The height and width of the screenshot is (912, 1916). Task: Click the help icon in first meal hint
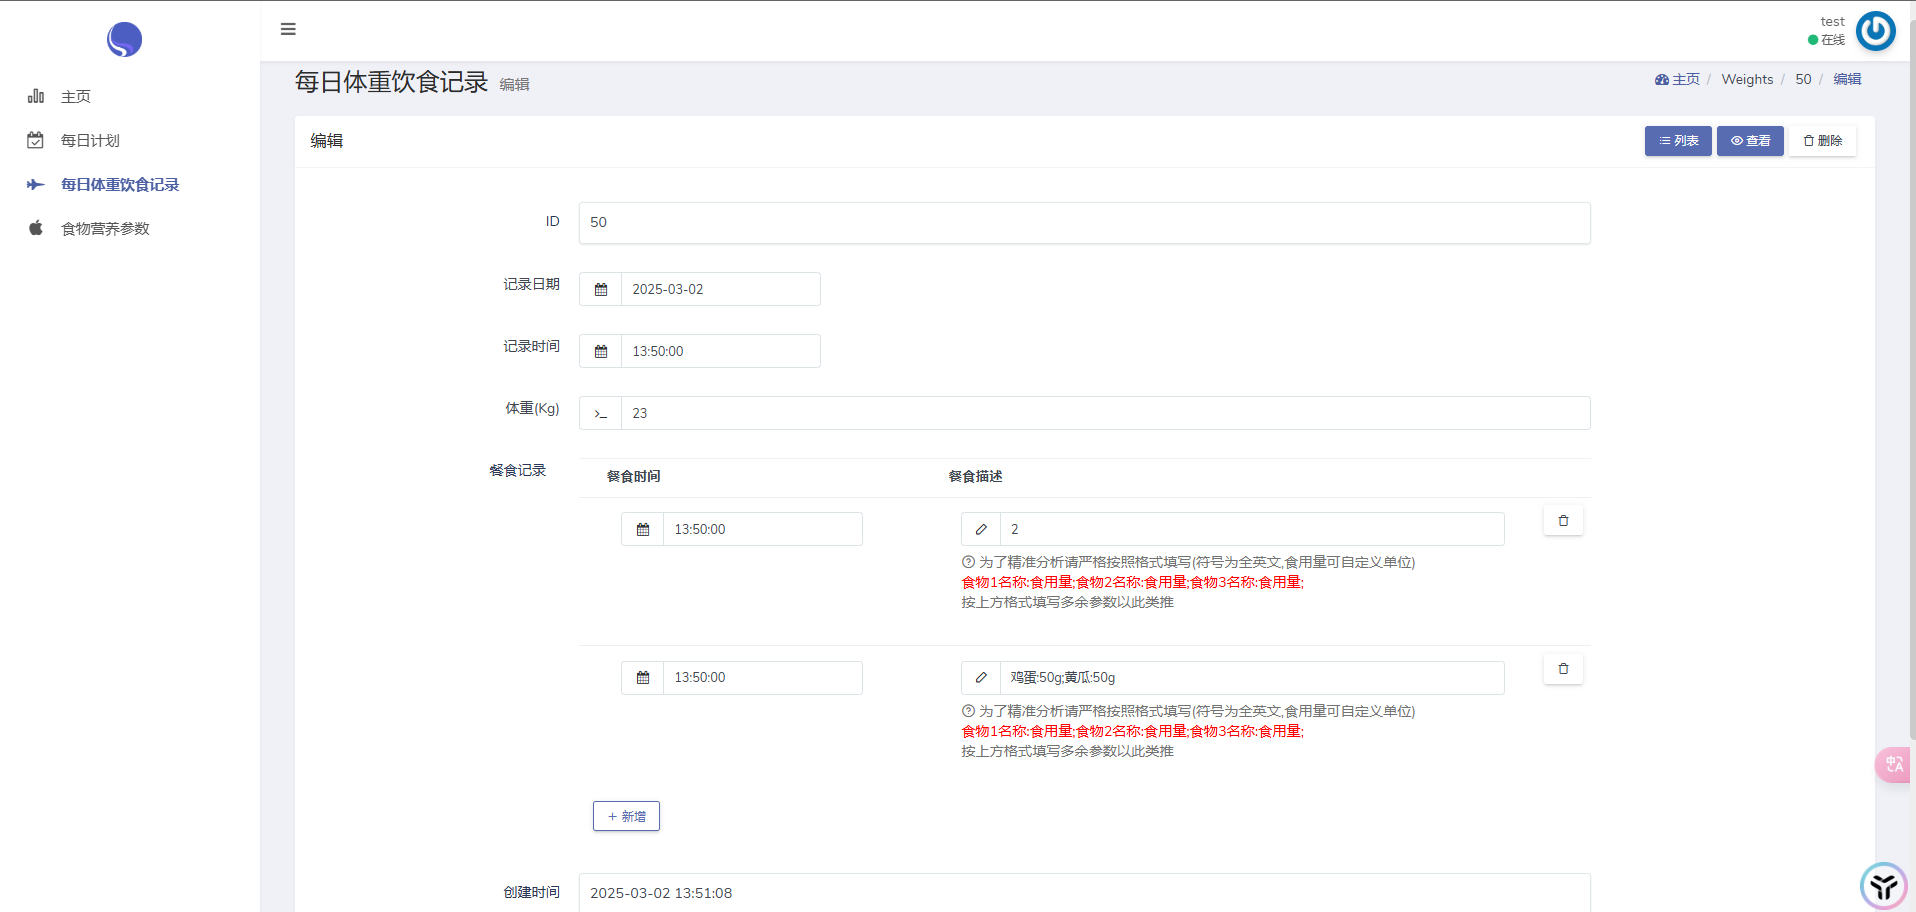click(968, 562)
